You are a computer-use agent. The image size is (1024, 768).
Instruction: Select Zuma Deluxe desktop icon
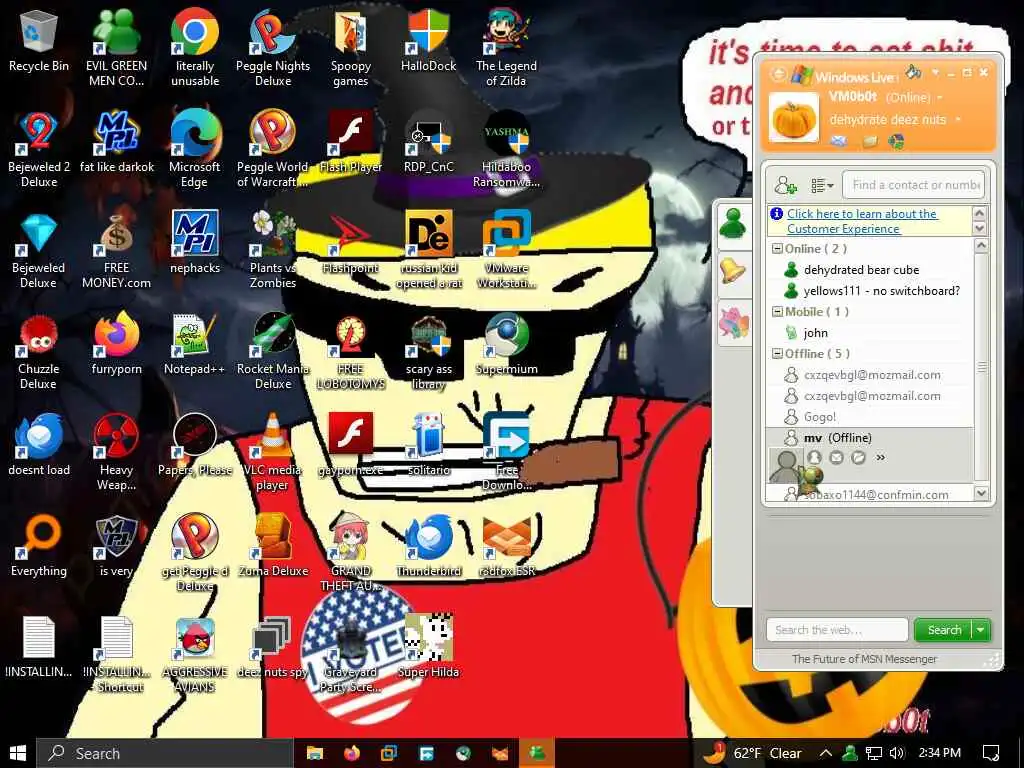[273, 546]
